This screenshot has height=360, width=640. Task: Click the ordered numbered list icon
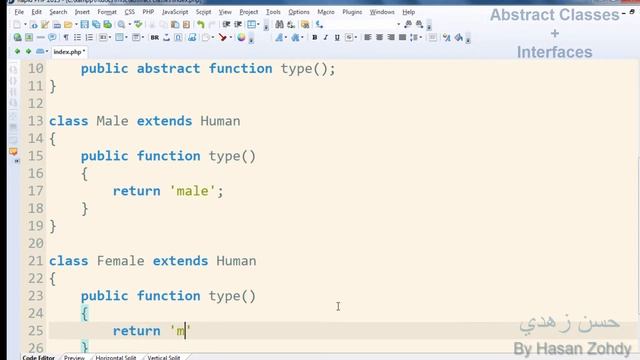coord(89,38)
